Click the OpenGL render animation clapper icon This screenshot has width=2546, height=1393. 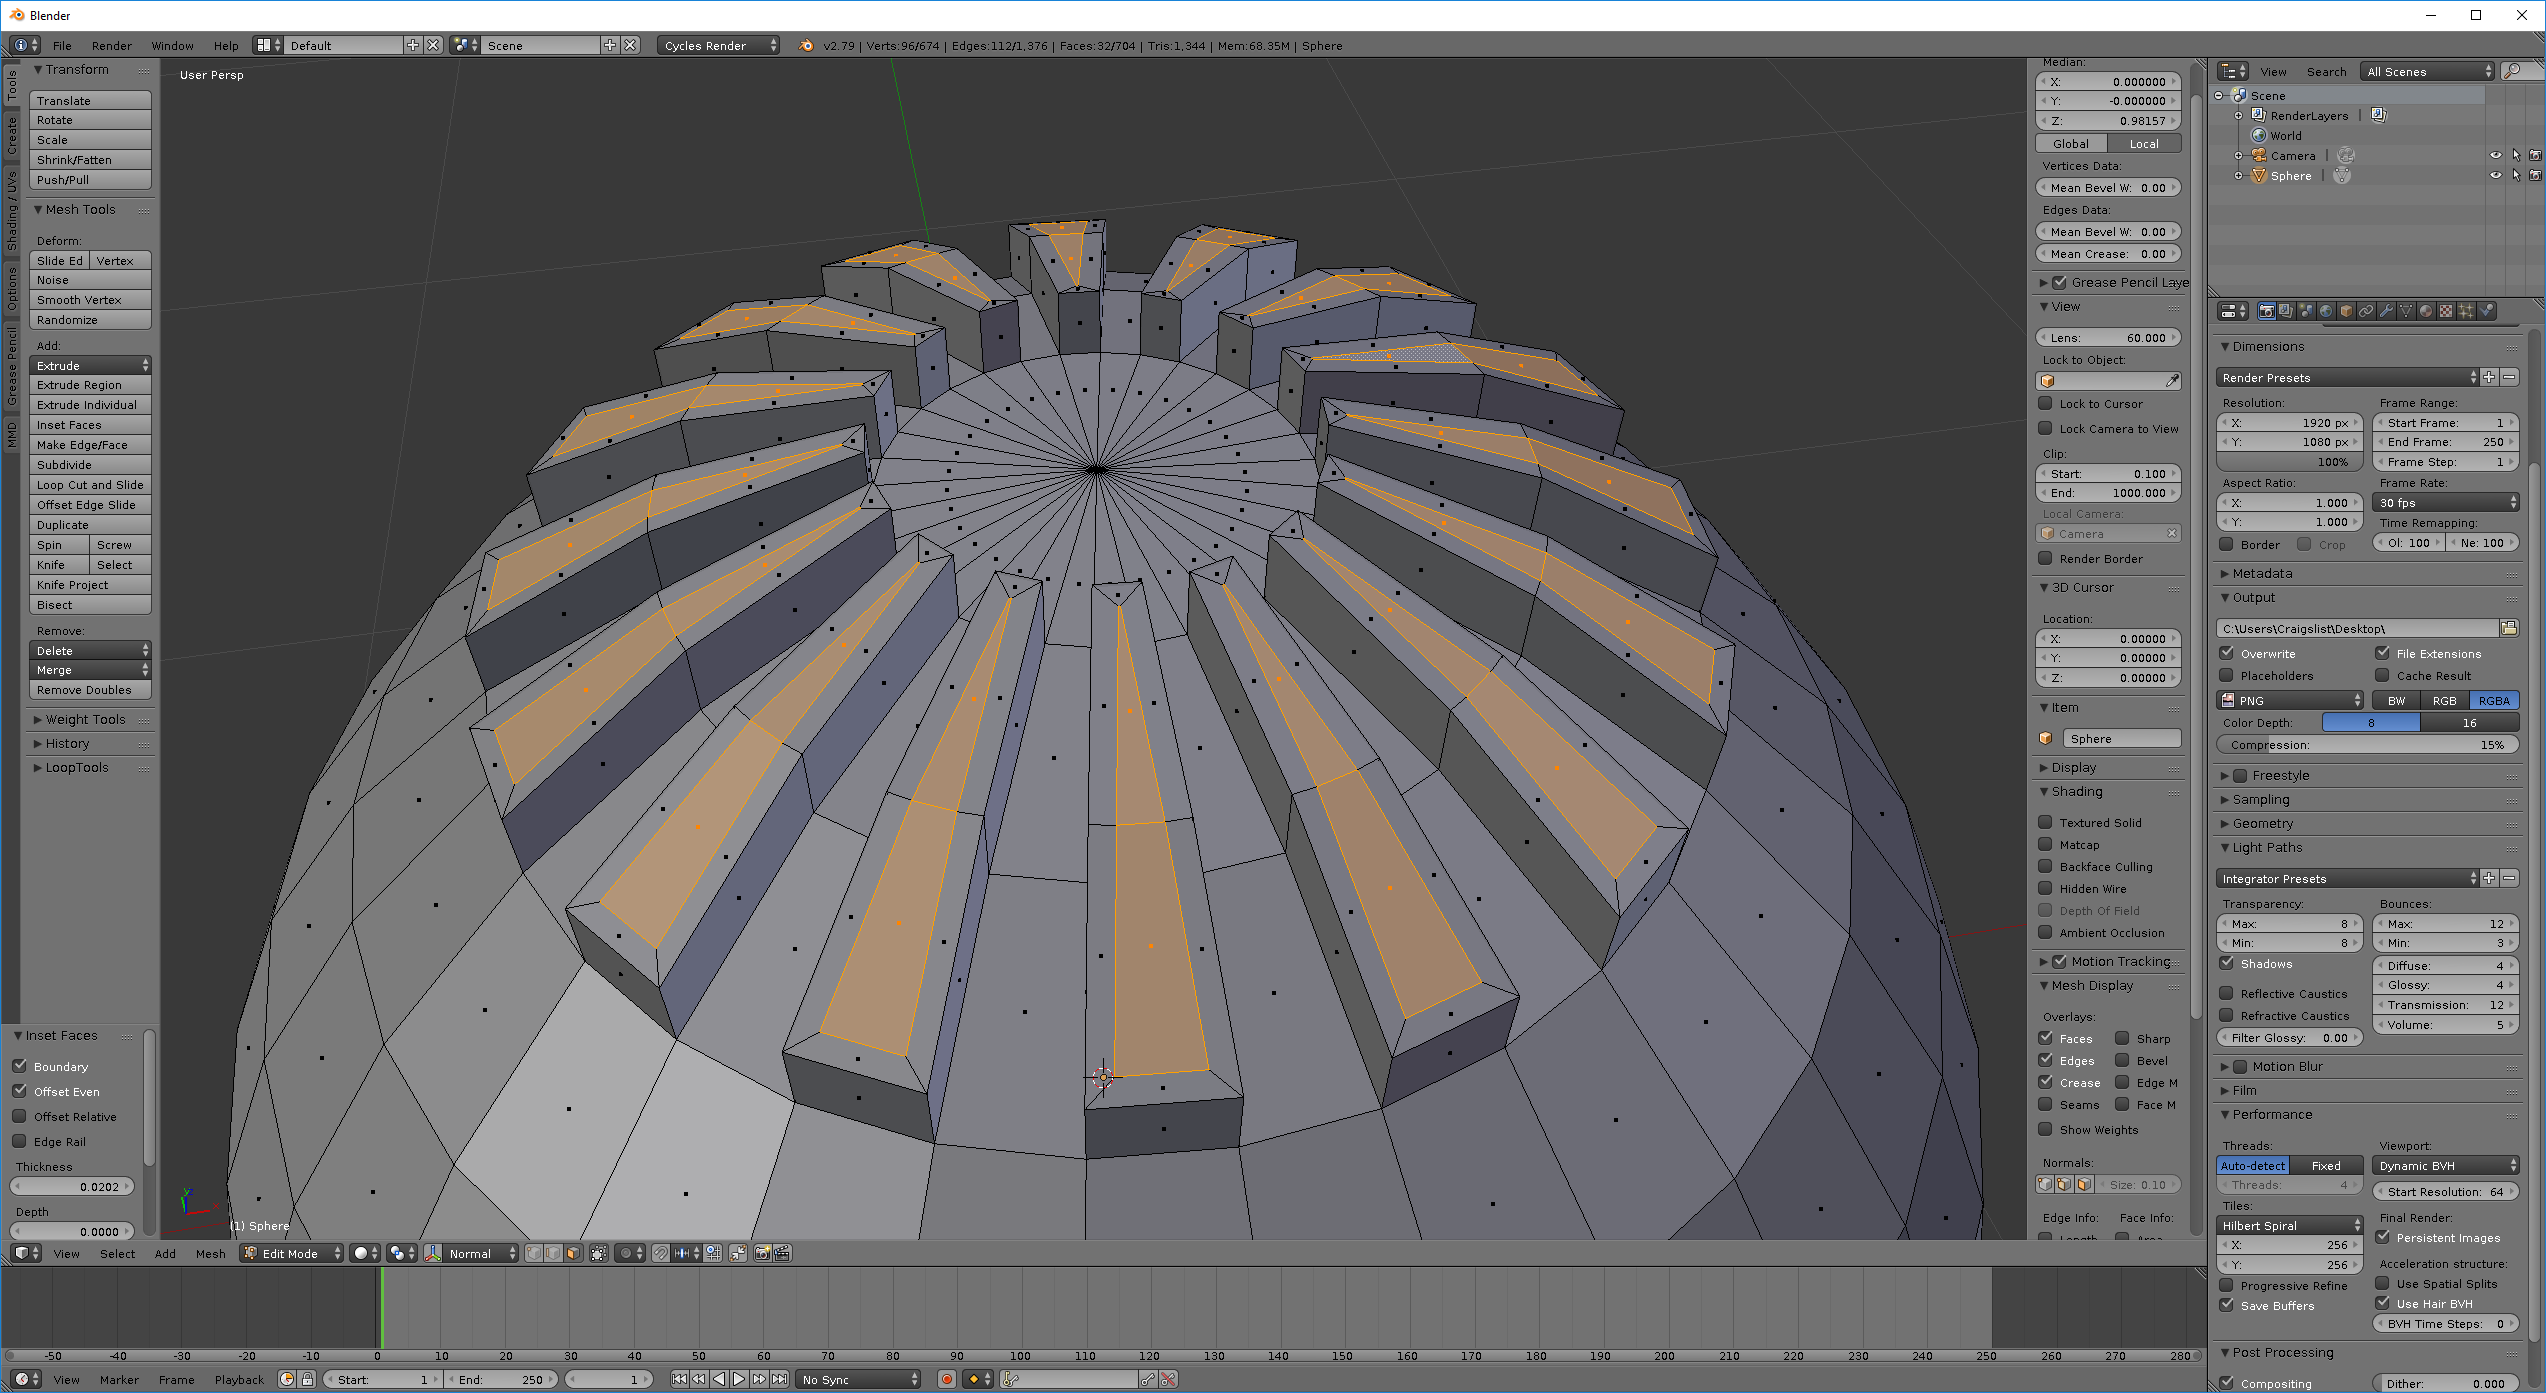coord(782,1253)
